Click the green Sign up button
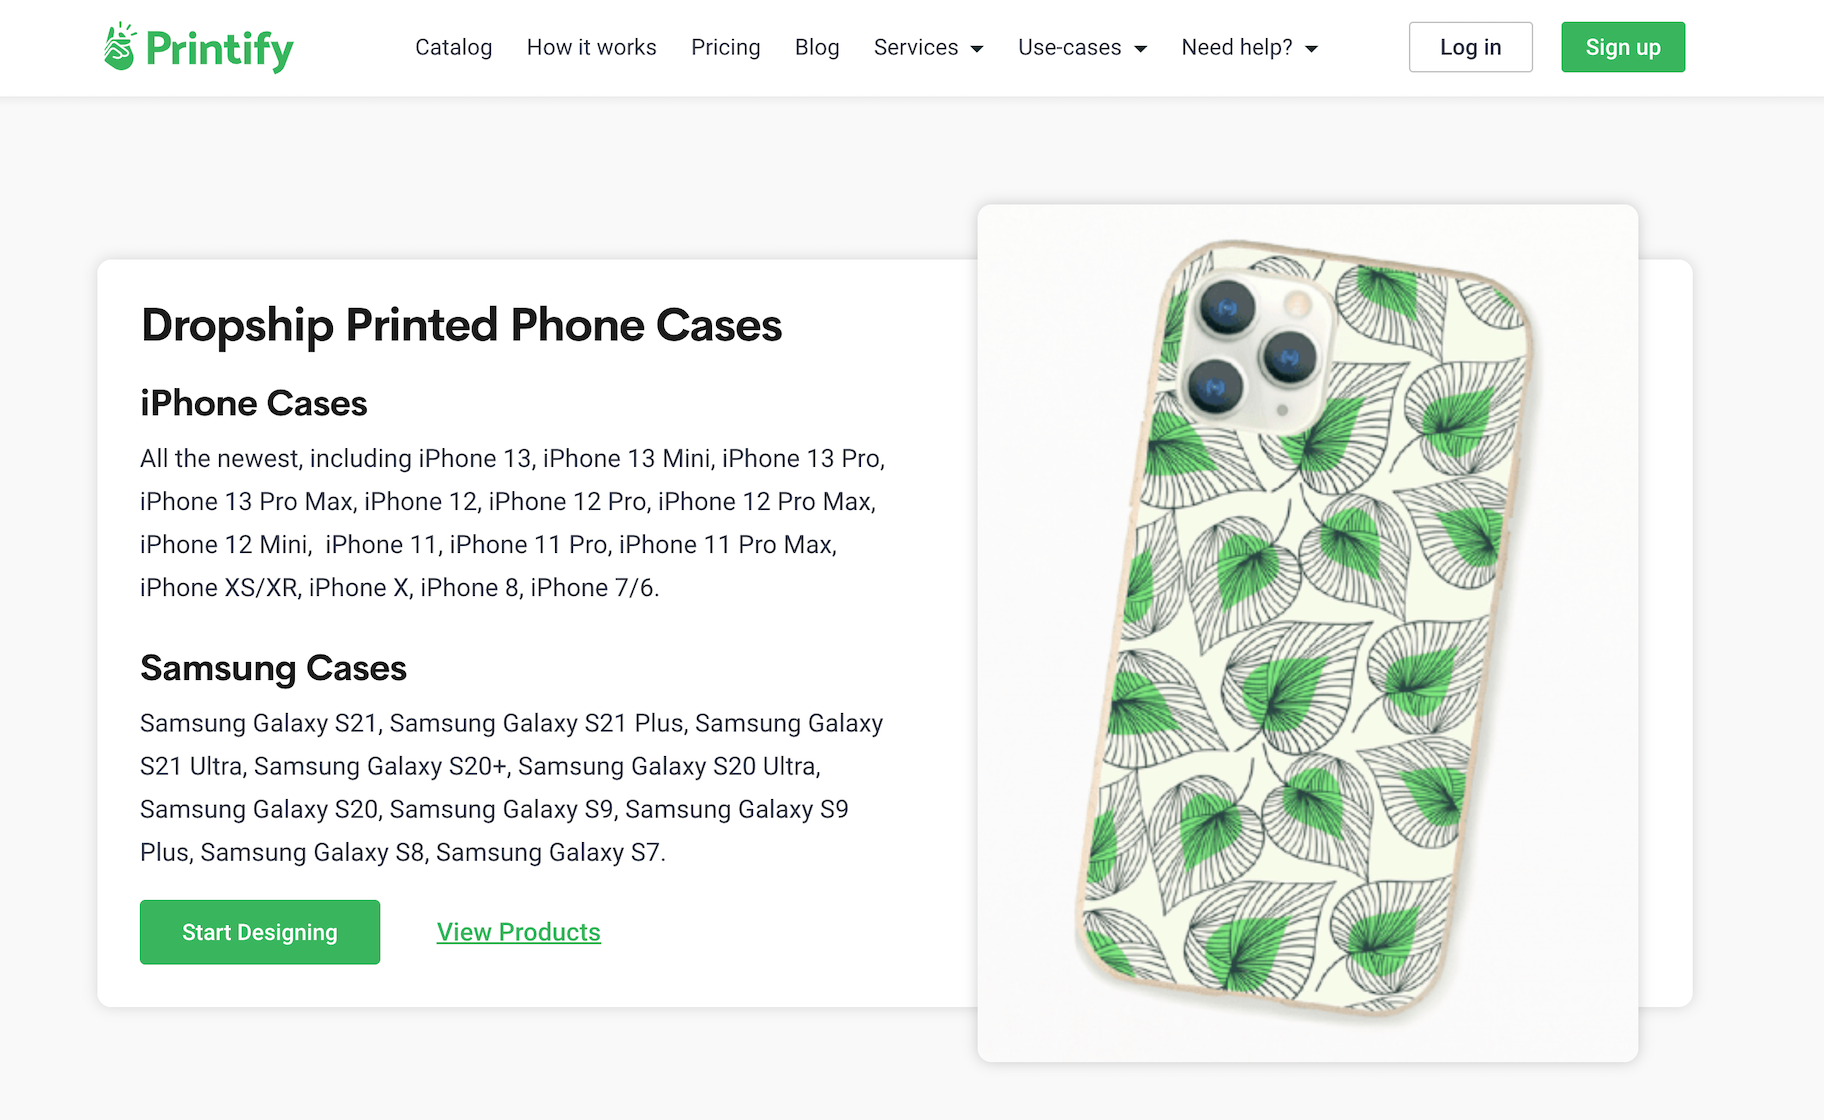 pyautogui.click(x=1622, y=47)
